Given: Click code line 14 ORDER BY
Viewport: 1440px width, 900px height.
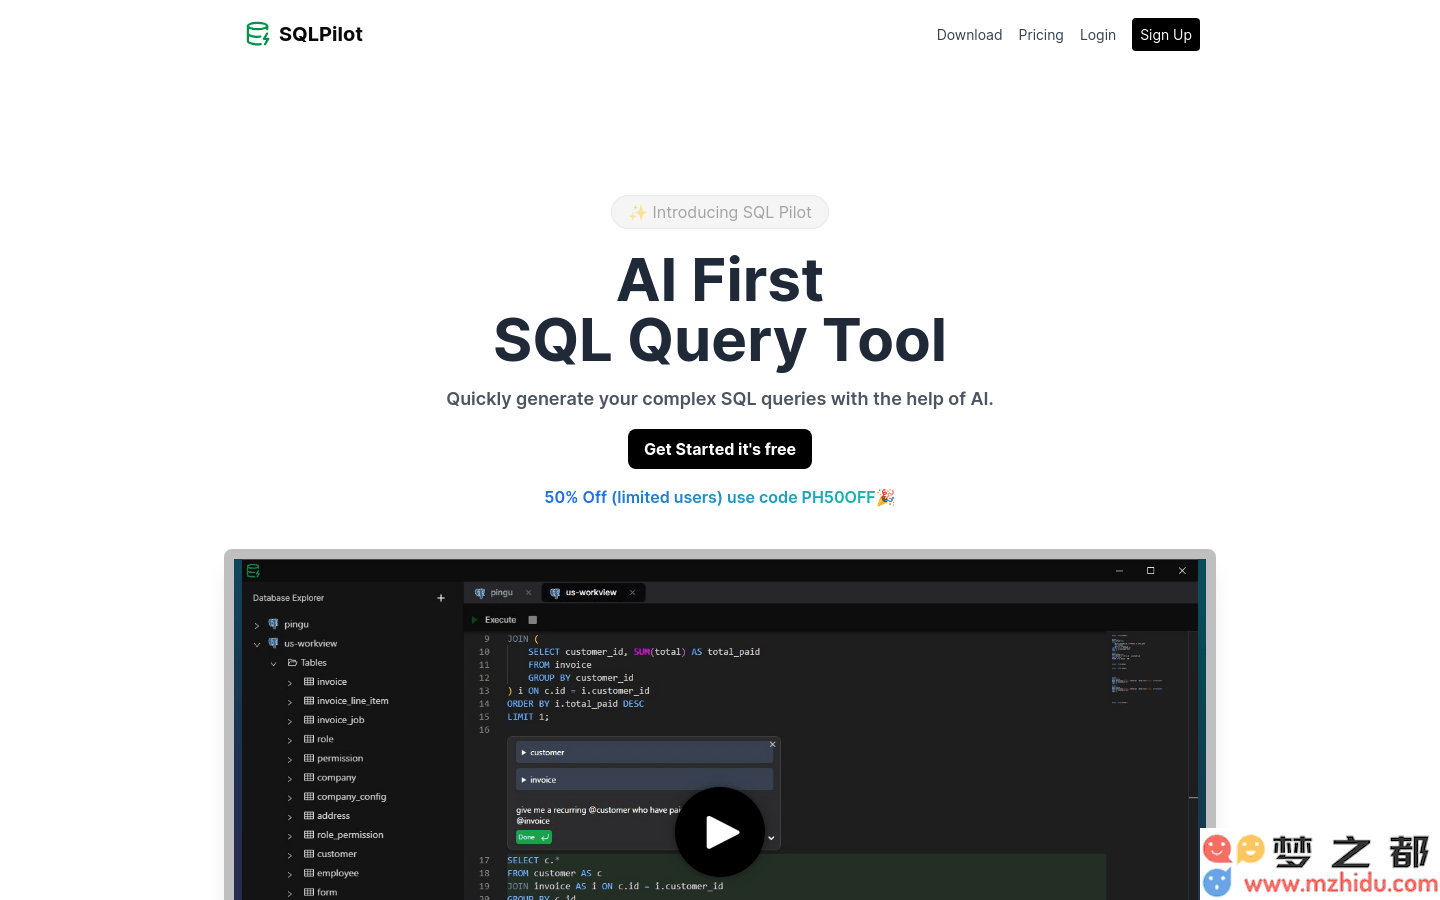Looking at the screenshot, I should 575,704.
